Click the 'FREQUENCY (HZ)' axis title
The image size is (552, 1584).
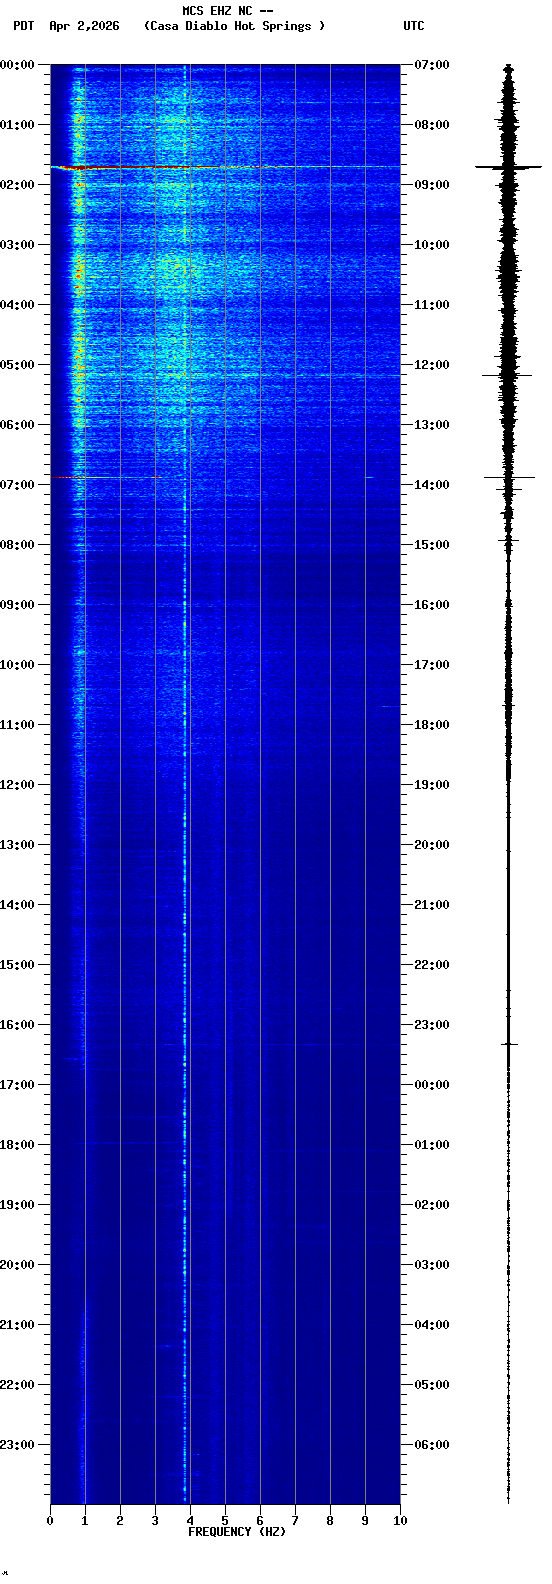pos(237,1532)
